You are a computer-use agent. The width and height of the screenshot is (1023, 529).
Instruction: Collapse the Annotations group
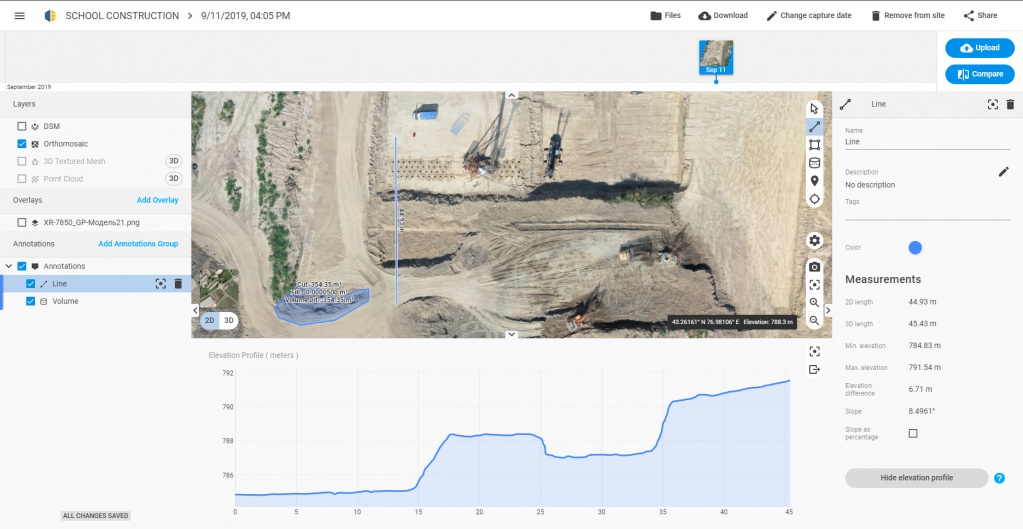click(9, 266)
